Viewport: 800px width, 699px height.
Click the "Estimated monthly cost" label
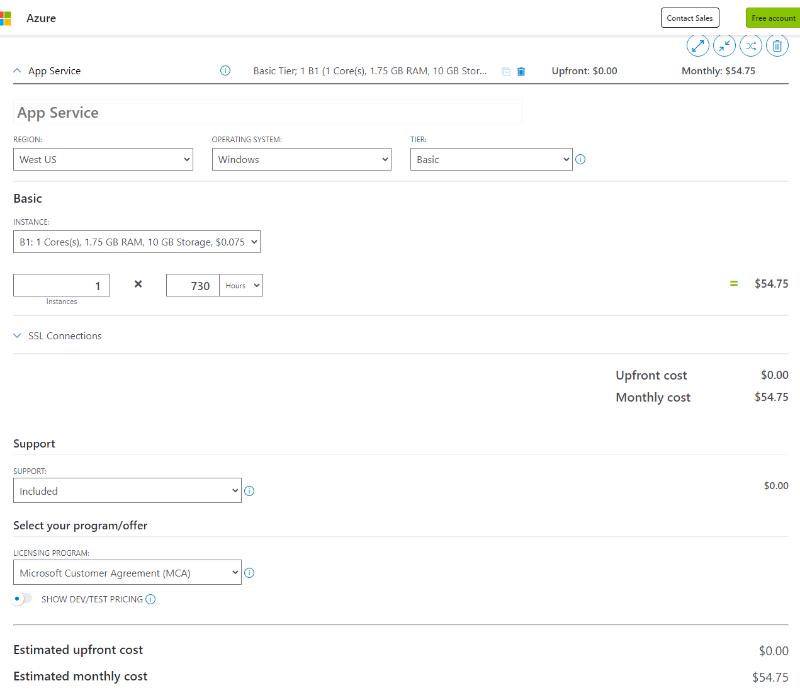point(80,676)
